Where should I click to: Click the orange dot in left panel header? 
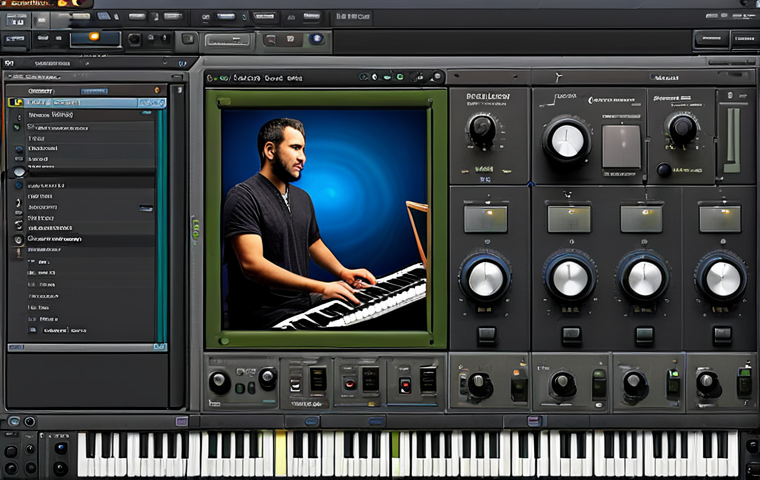(157, 91)
